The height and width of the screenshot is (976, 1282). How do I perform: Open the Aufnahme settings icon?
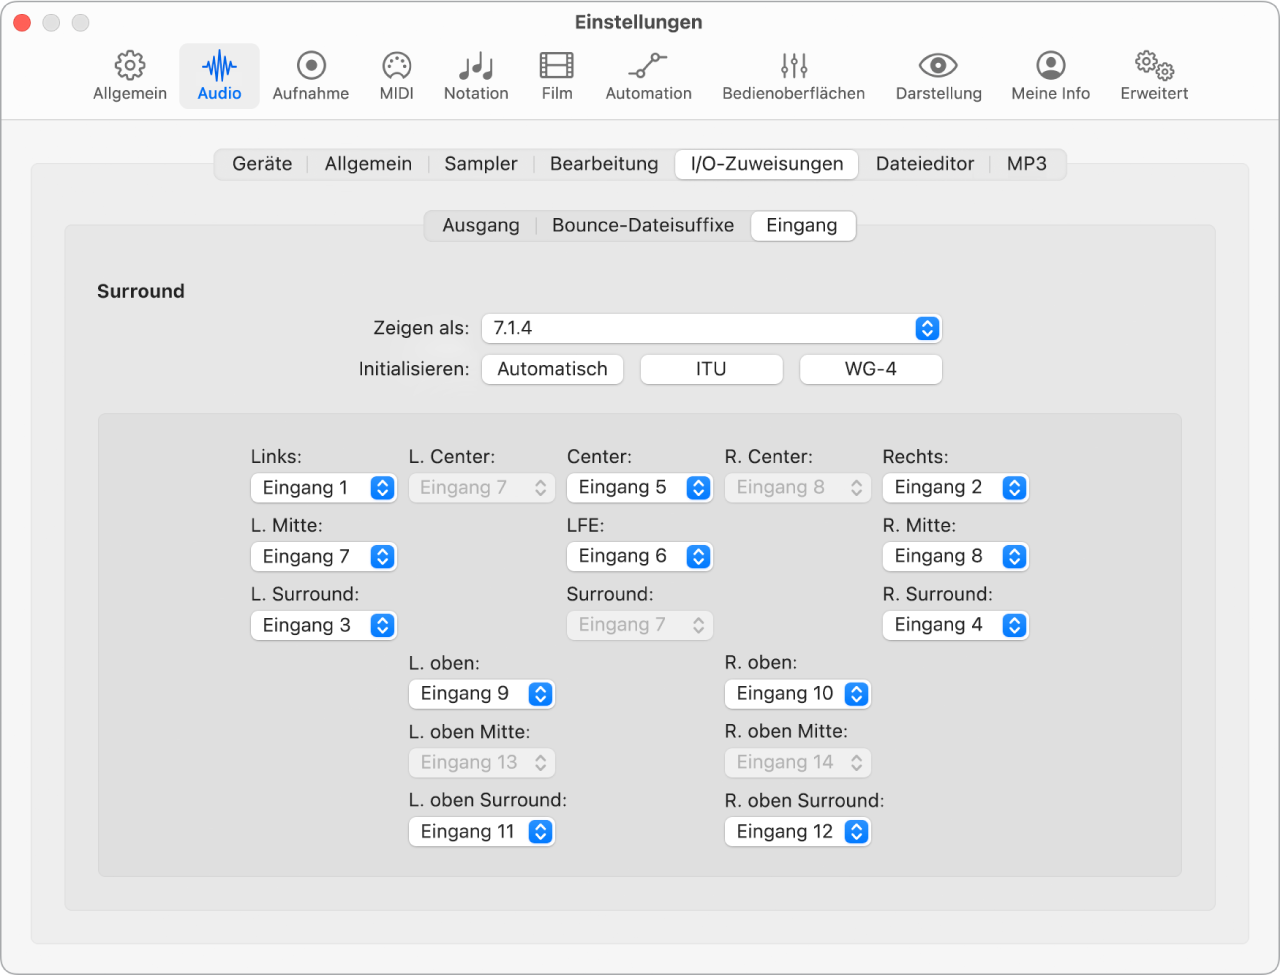[311, 75]
